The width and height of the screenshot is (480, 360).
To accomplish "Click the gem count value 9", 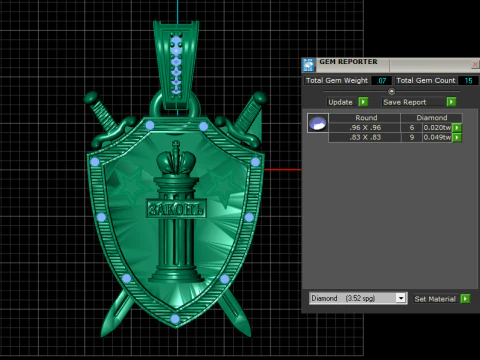I will tap(412, 137).
